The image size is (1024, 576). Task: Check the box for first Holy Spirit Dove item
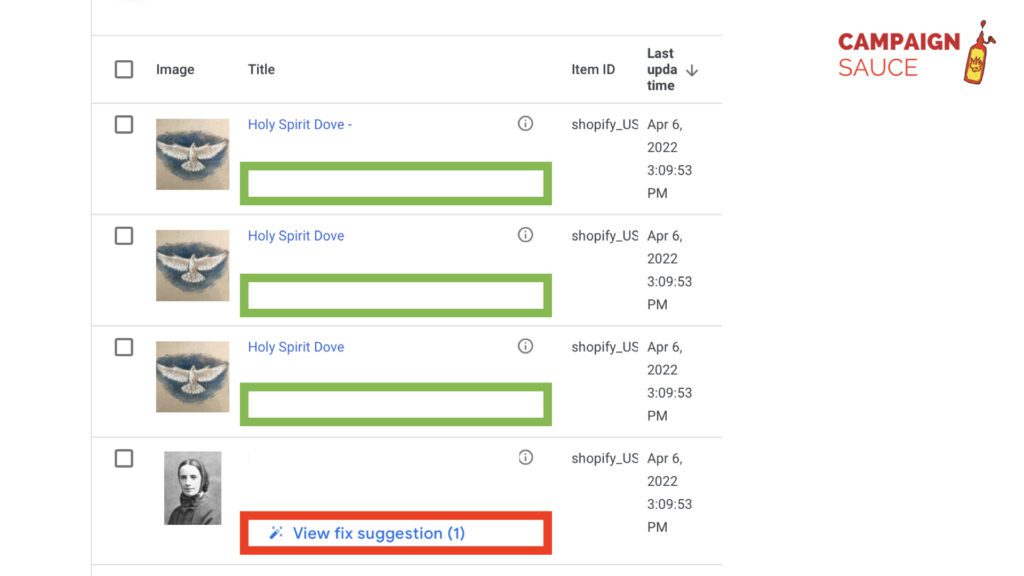(x=123, y=125)
